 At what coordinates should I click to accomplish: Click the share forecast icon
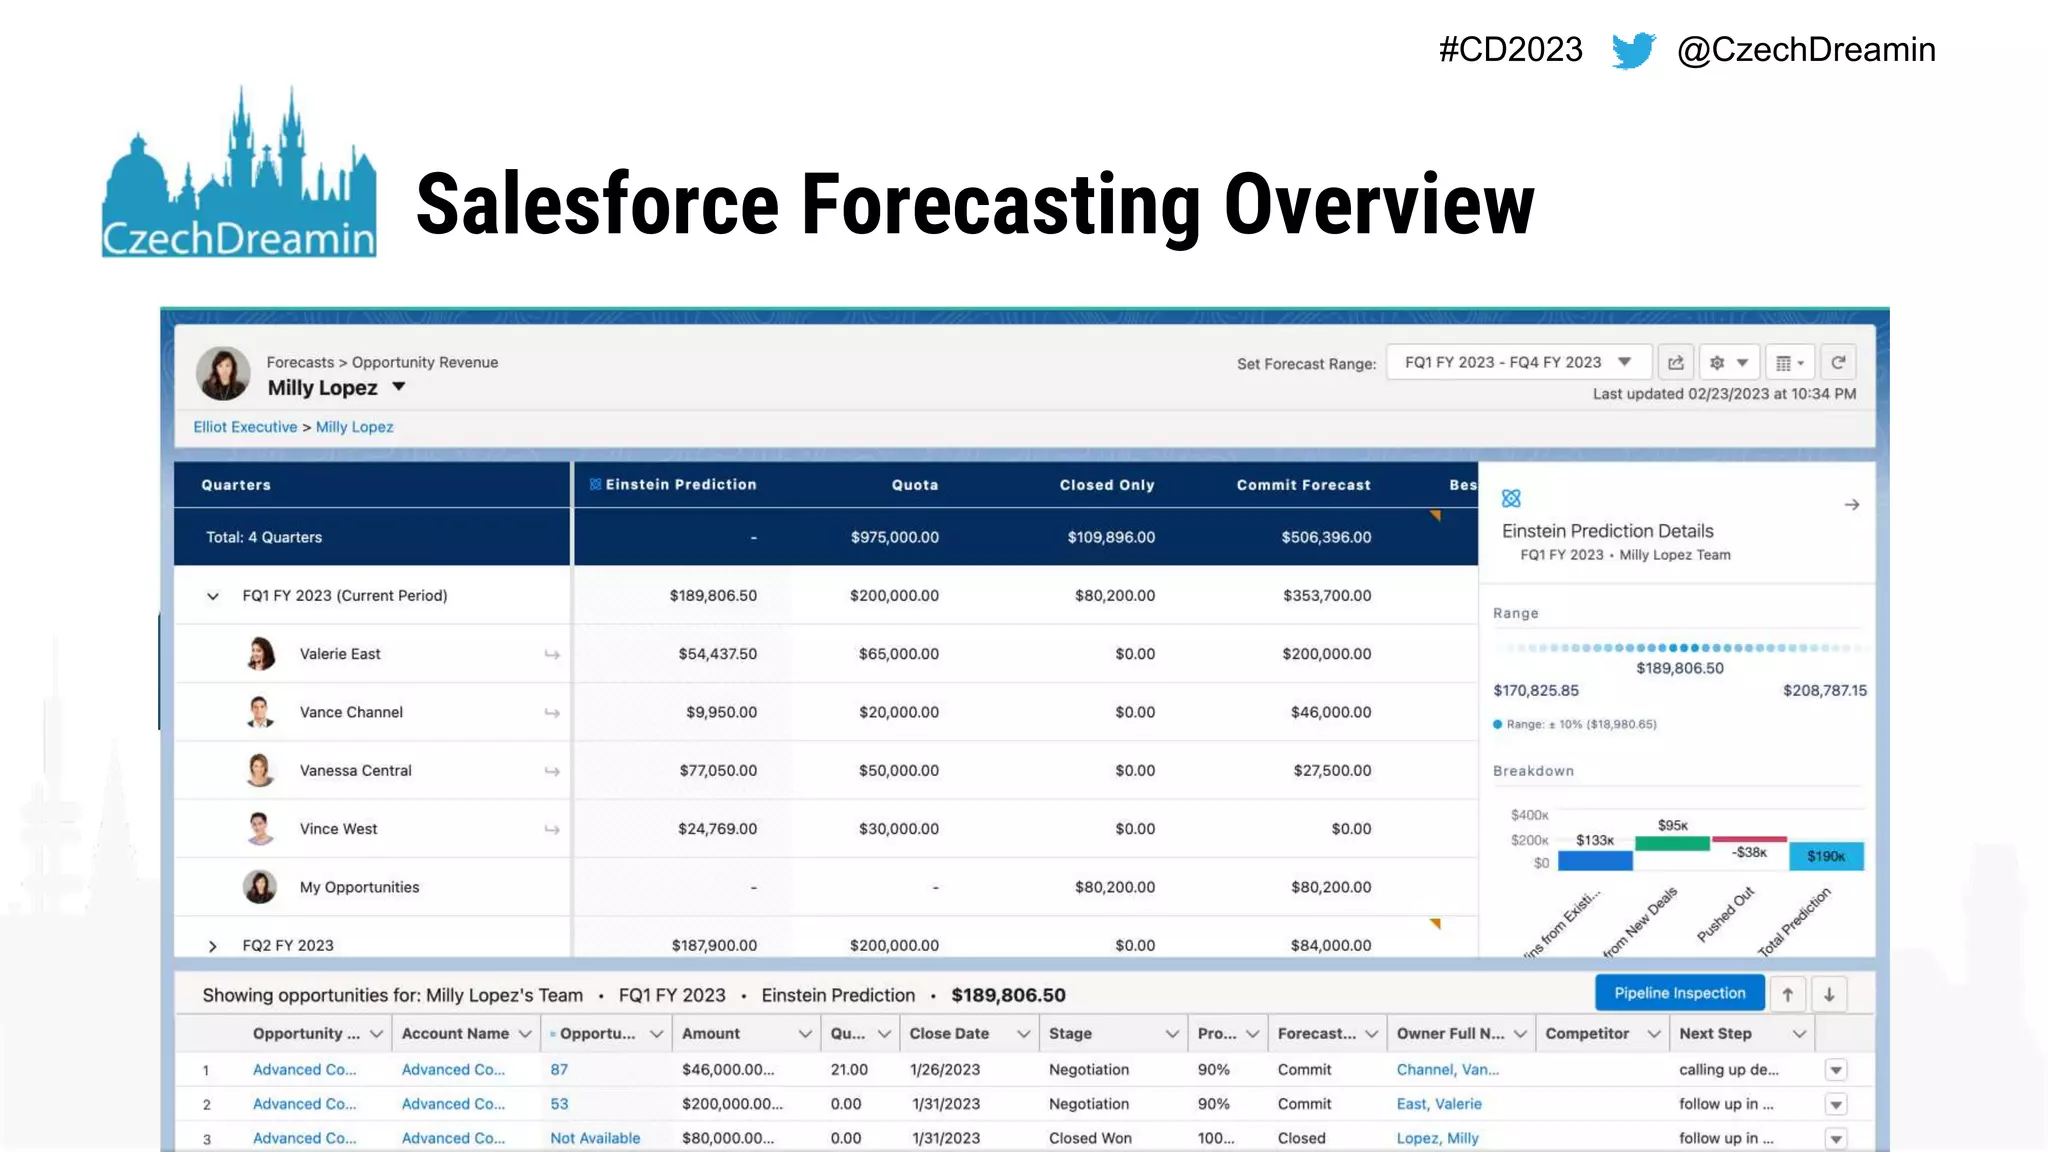[x=1676, y=363]
